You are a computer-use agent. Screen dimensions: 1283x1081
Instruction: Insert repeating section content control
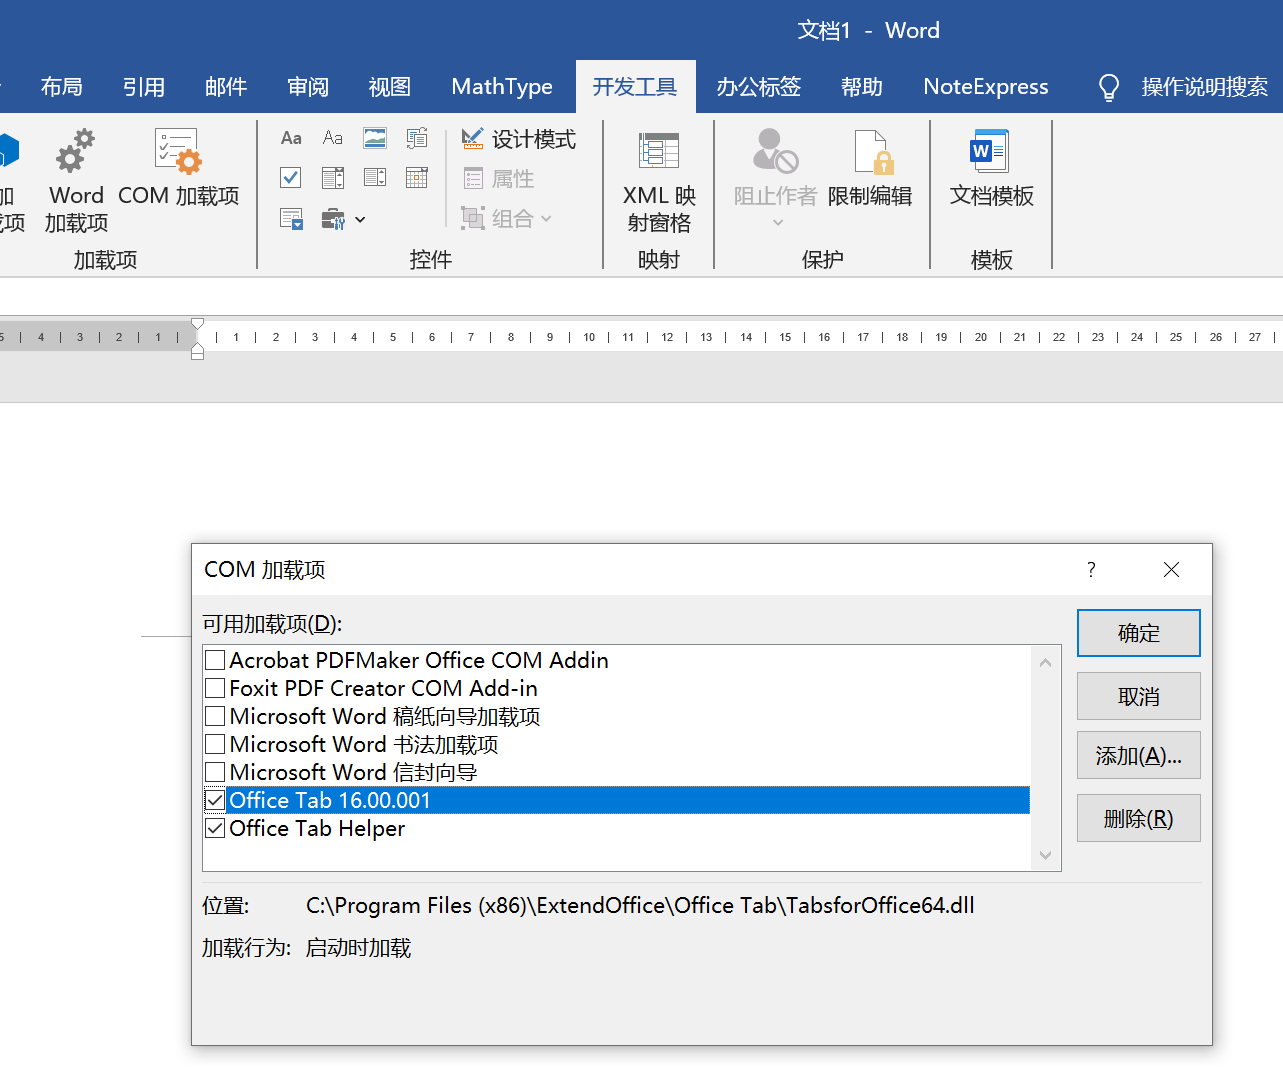pos(291,218)
